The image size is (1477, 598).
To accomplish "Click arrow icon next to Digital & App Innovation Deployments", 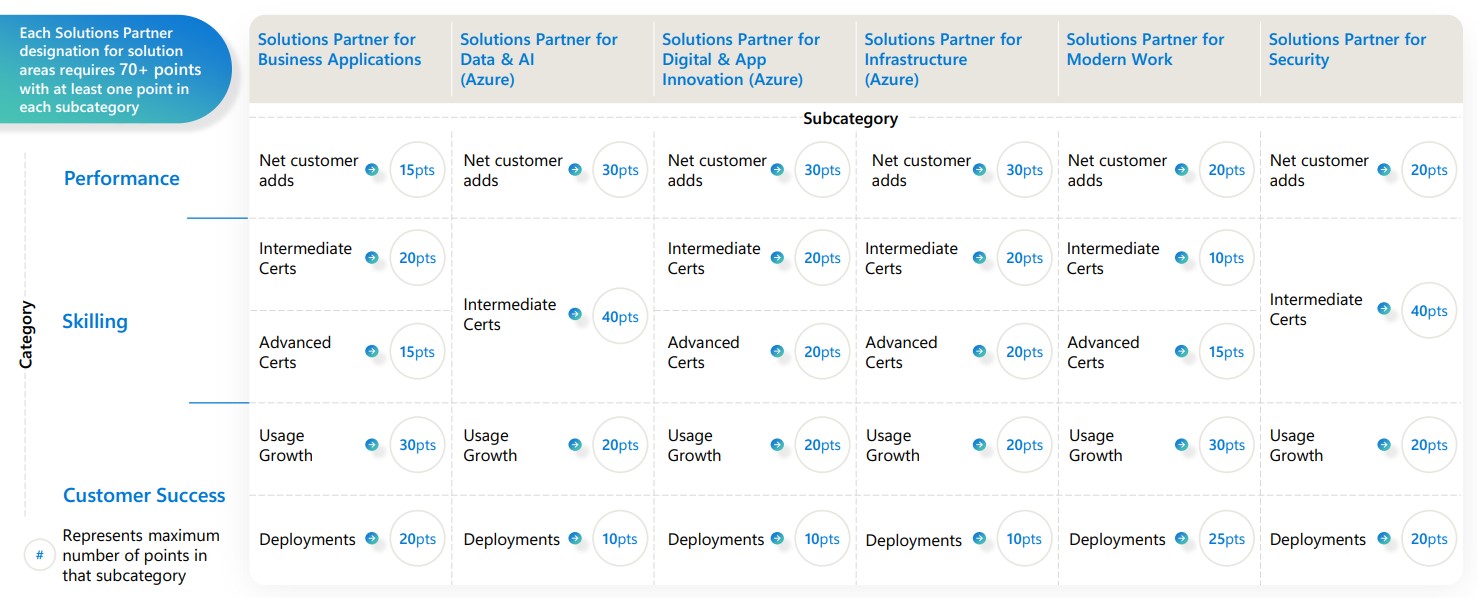I will [x=778, y=538].
